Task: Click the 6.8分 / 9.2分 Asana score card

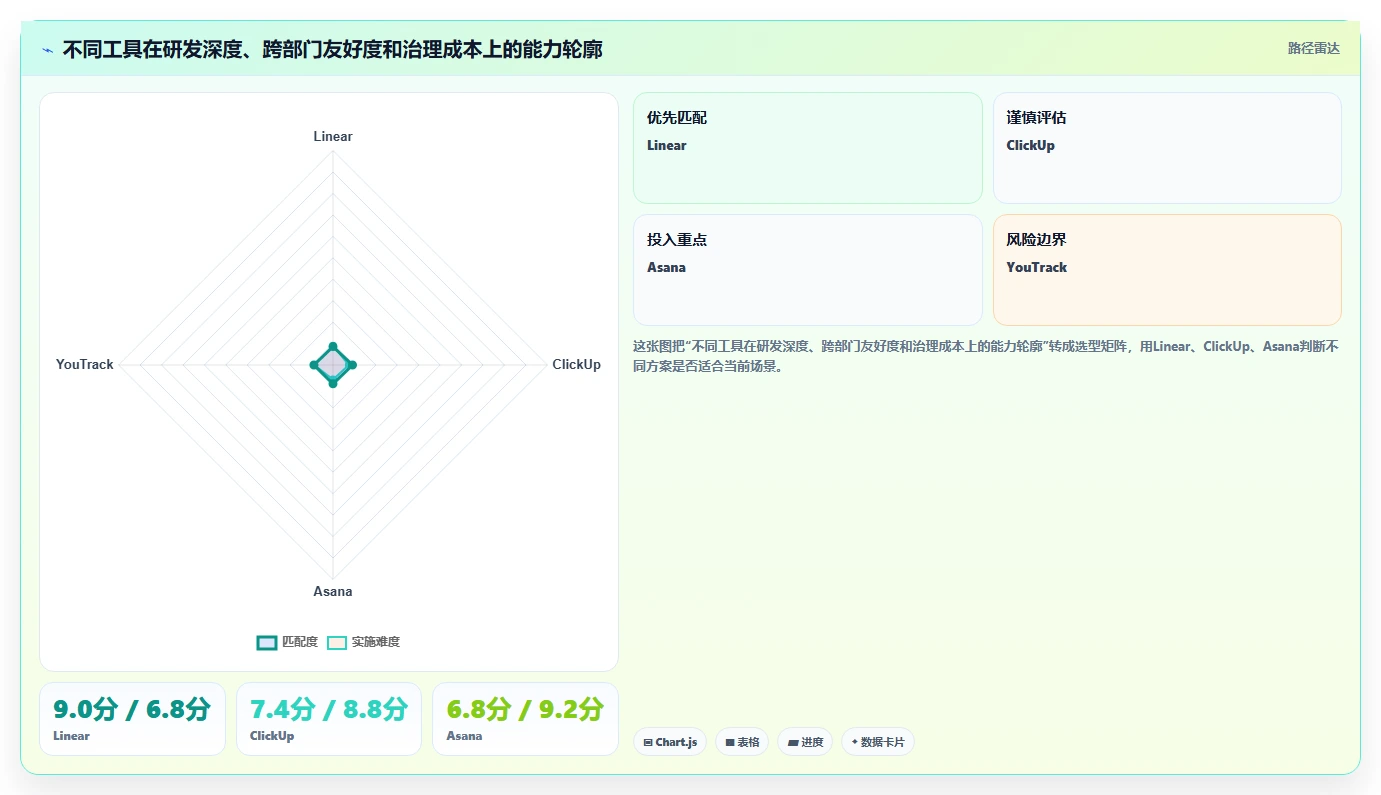Action: point(525,719)
